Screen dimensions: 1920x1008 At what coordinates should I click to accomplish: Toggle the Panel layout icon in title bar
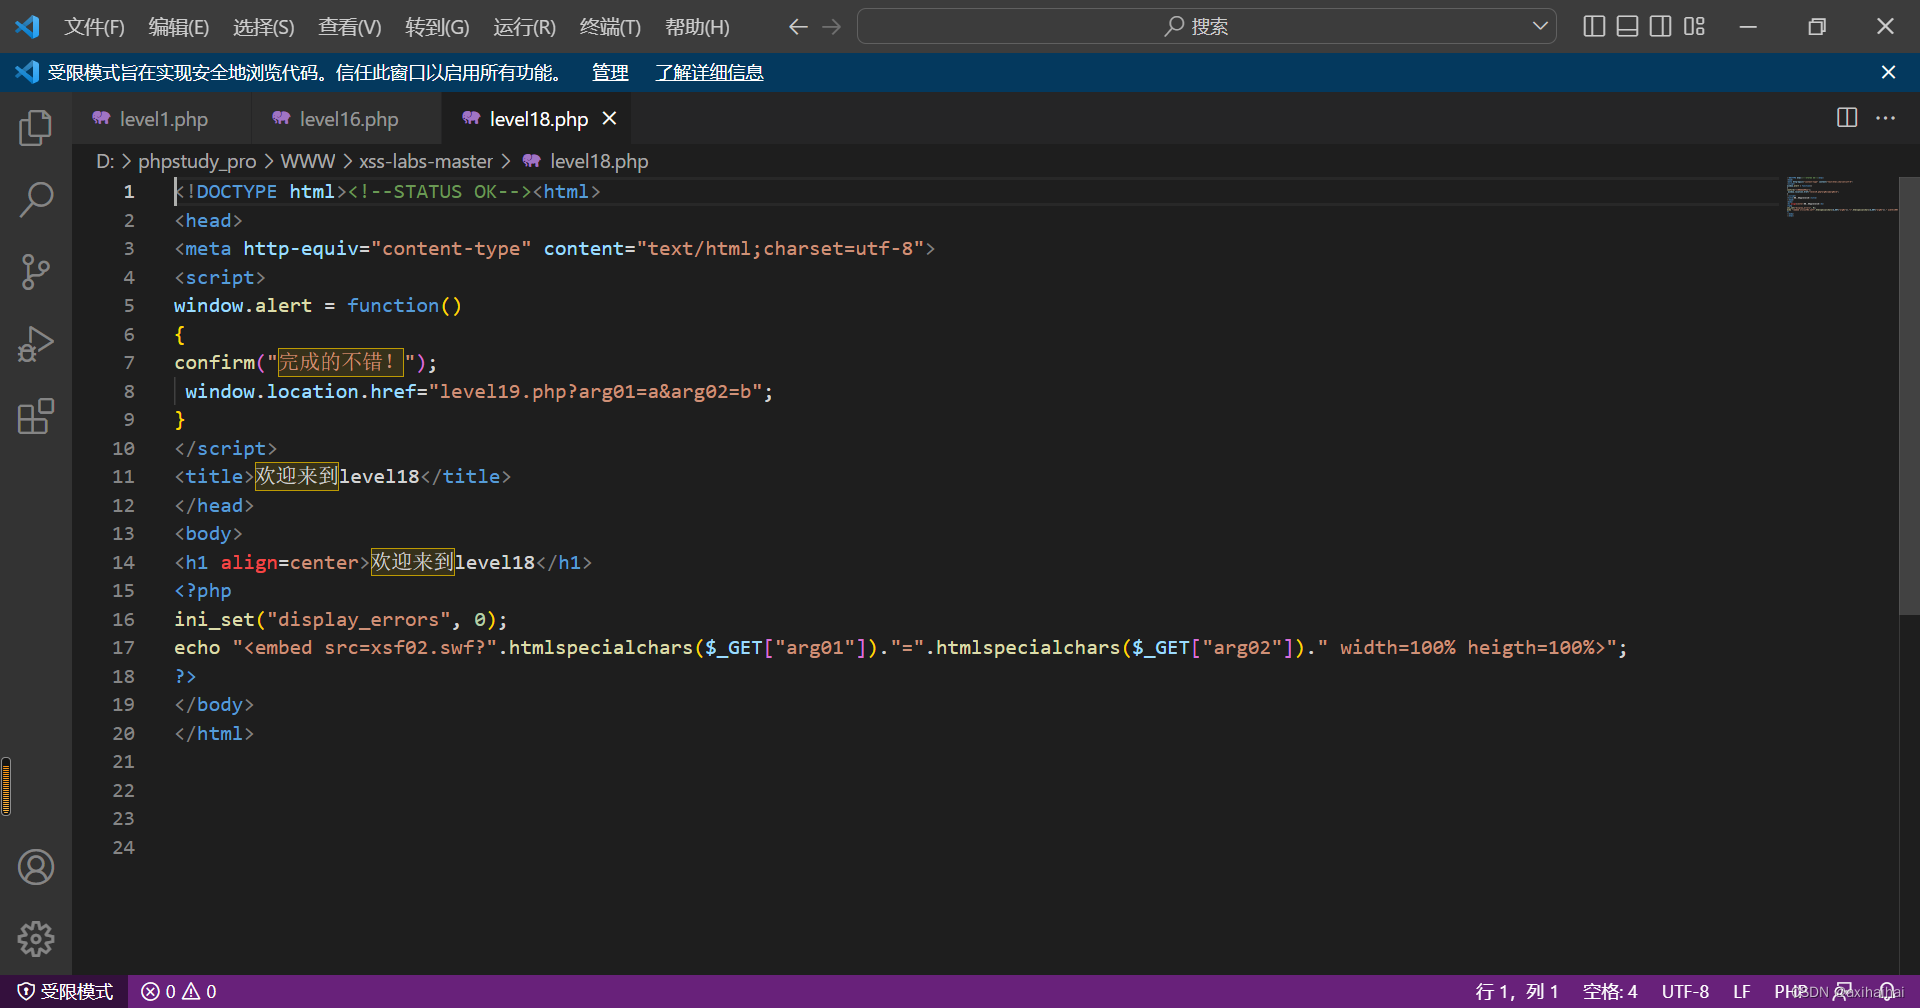1626,26
